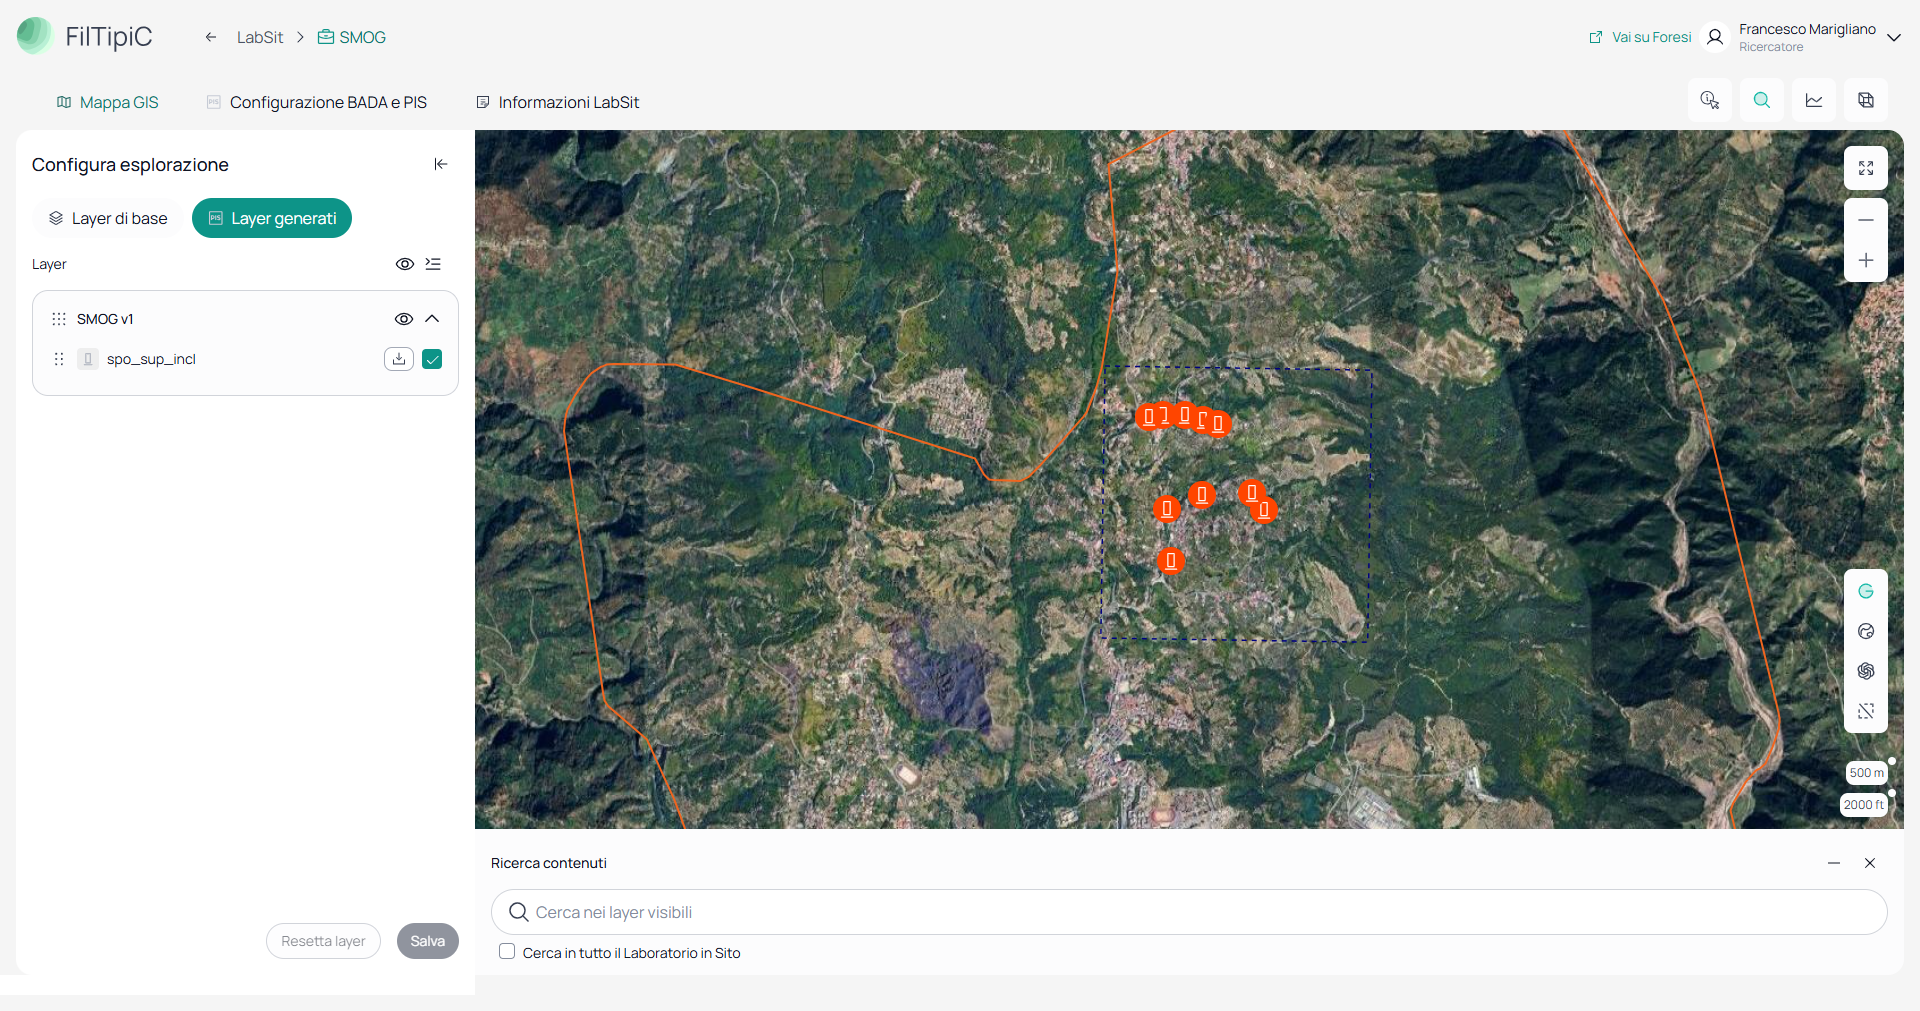Follow the Vai su Foresi link
The height and width of the screenshot is (1011, 1920).
click(x=1640, y=37)
